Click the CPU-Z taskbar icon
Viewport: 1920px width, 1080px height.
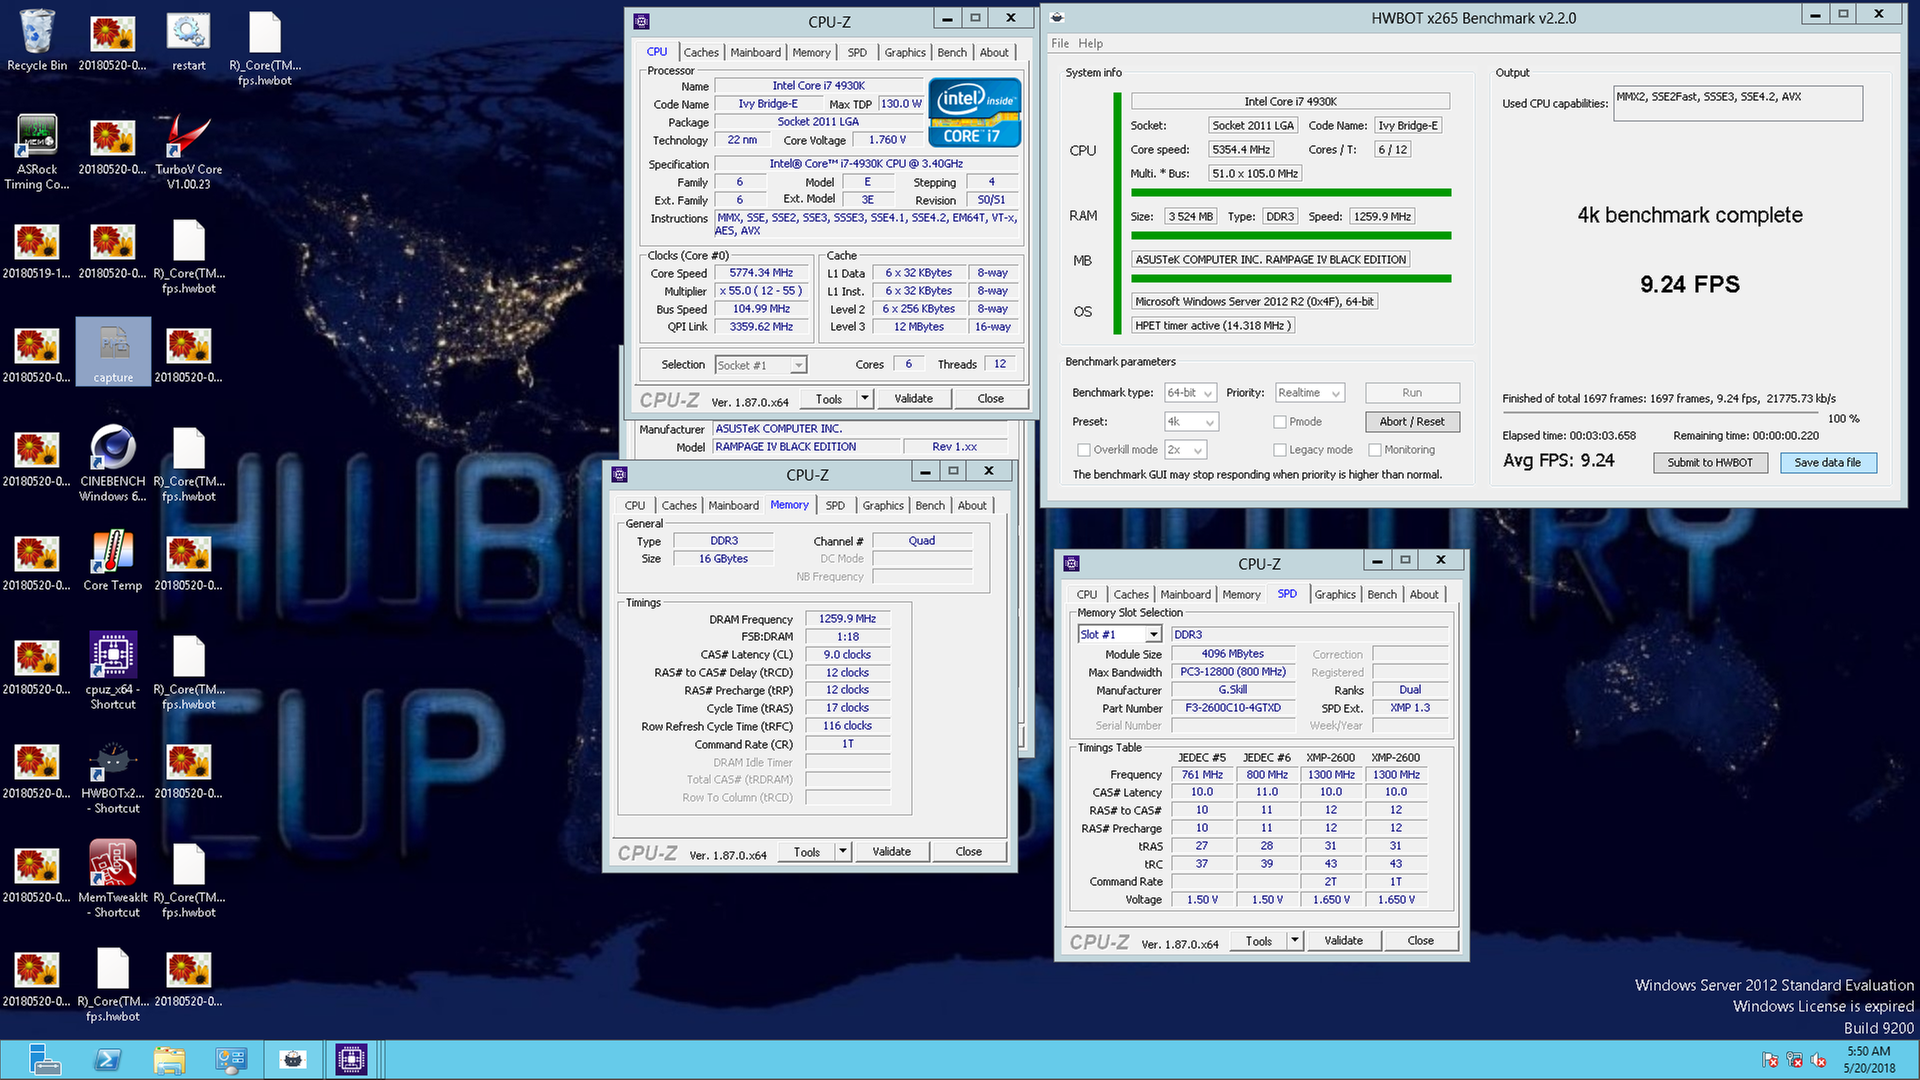point(352,1059)
